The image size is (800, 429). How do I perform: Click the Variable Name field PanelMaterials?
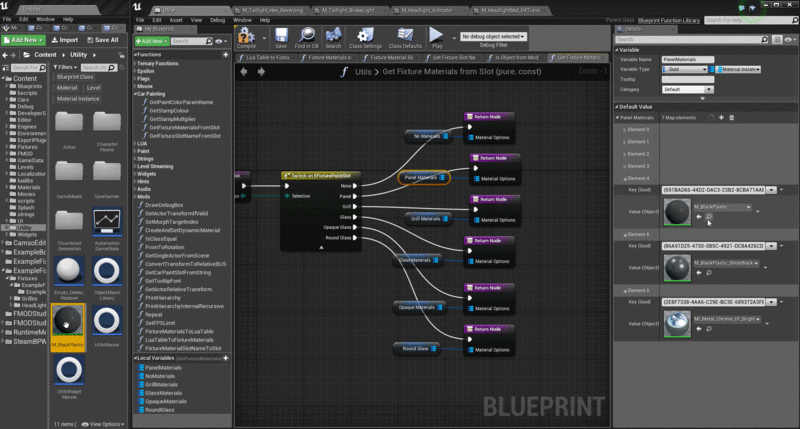point(687,60)
